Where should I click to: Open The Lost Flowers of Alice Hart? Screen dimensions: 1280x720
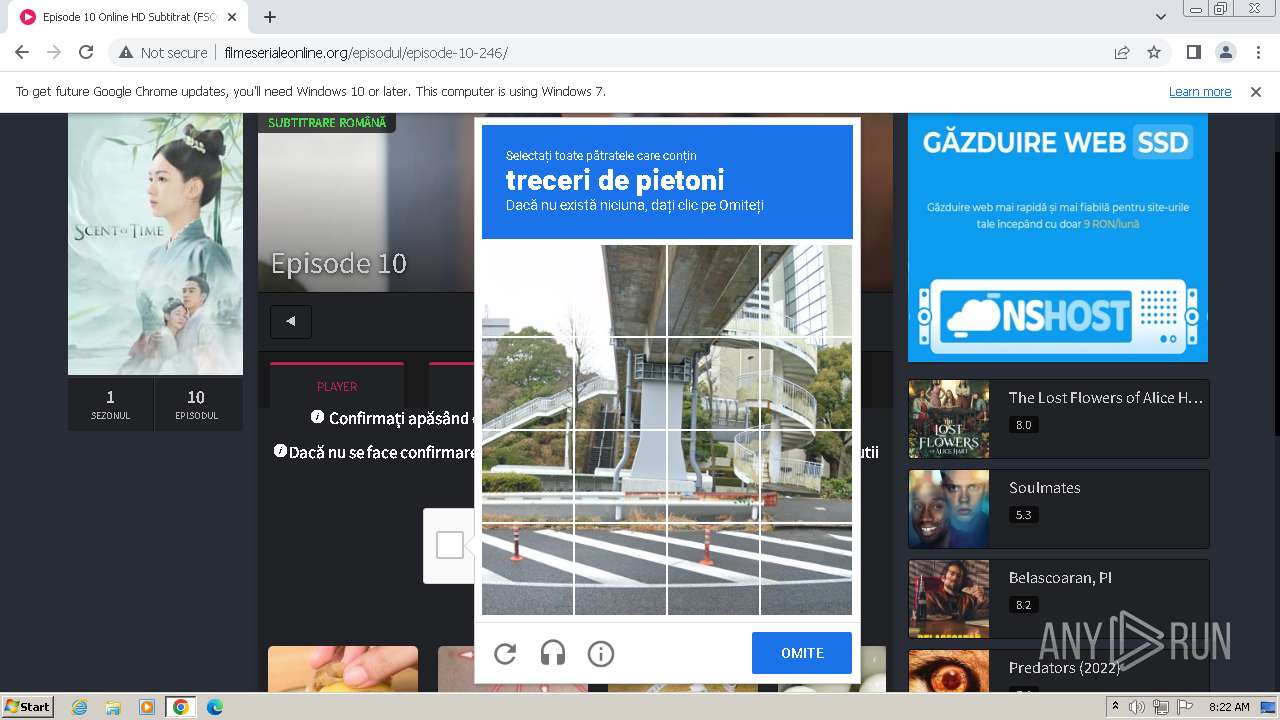[x=1105, y=397]
